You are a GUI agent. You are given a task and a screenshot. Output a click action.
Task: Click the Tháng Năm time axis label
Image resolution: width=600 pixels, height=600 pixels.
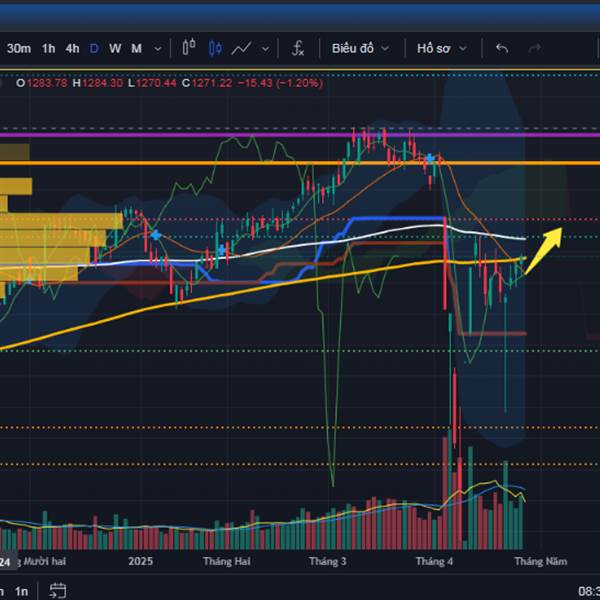[541, 561]
